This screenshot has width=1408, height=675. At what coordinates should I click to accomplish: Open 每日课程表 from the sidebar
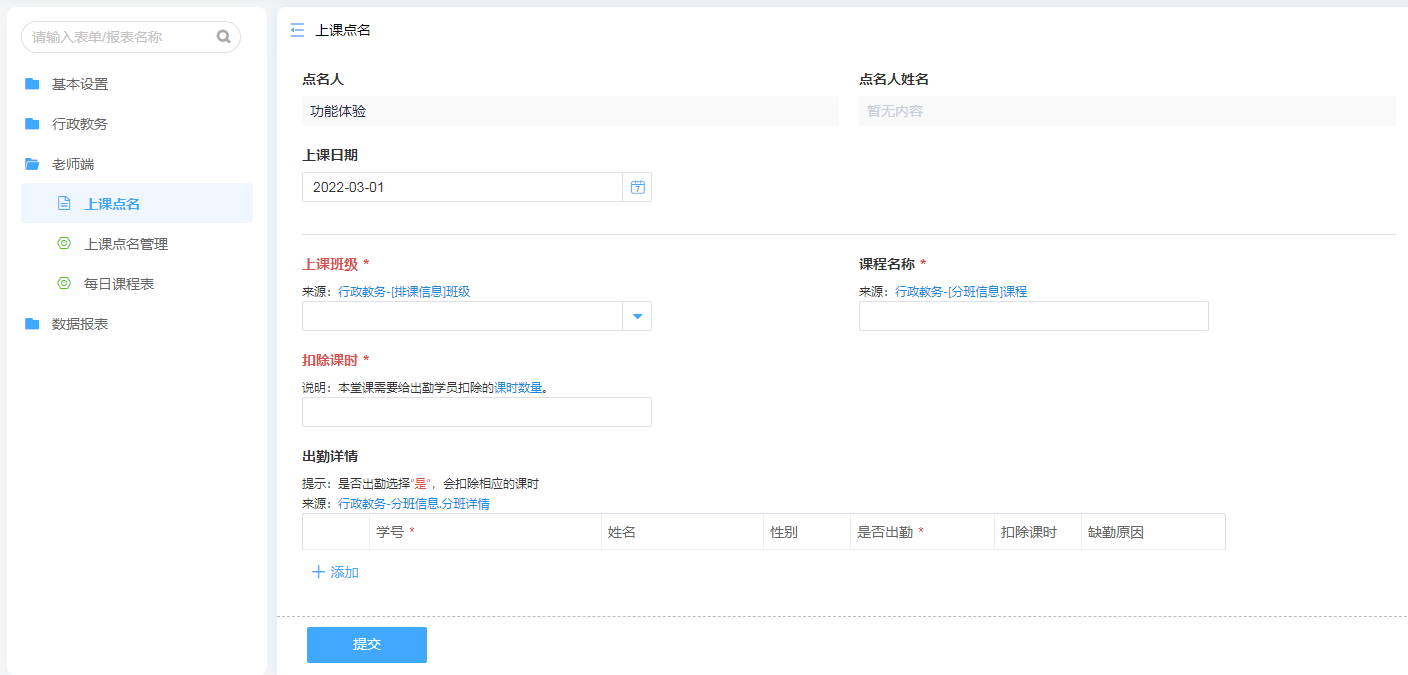coord(119,284)
